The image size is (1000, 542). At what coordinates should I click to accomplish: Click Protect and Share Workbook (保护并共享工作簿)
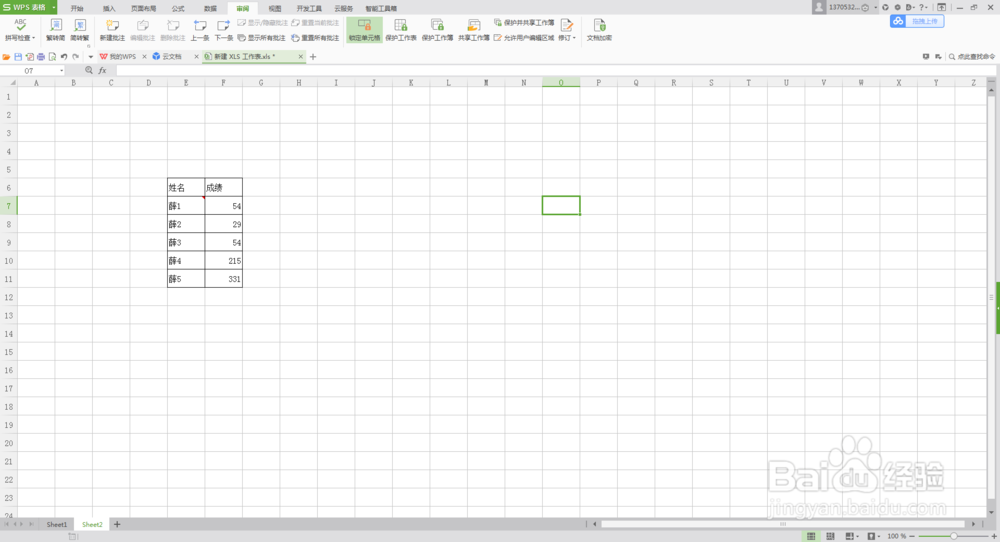click(524, 23)
